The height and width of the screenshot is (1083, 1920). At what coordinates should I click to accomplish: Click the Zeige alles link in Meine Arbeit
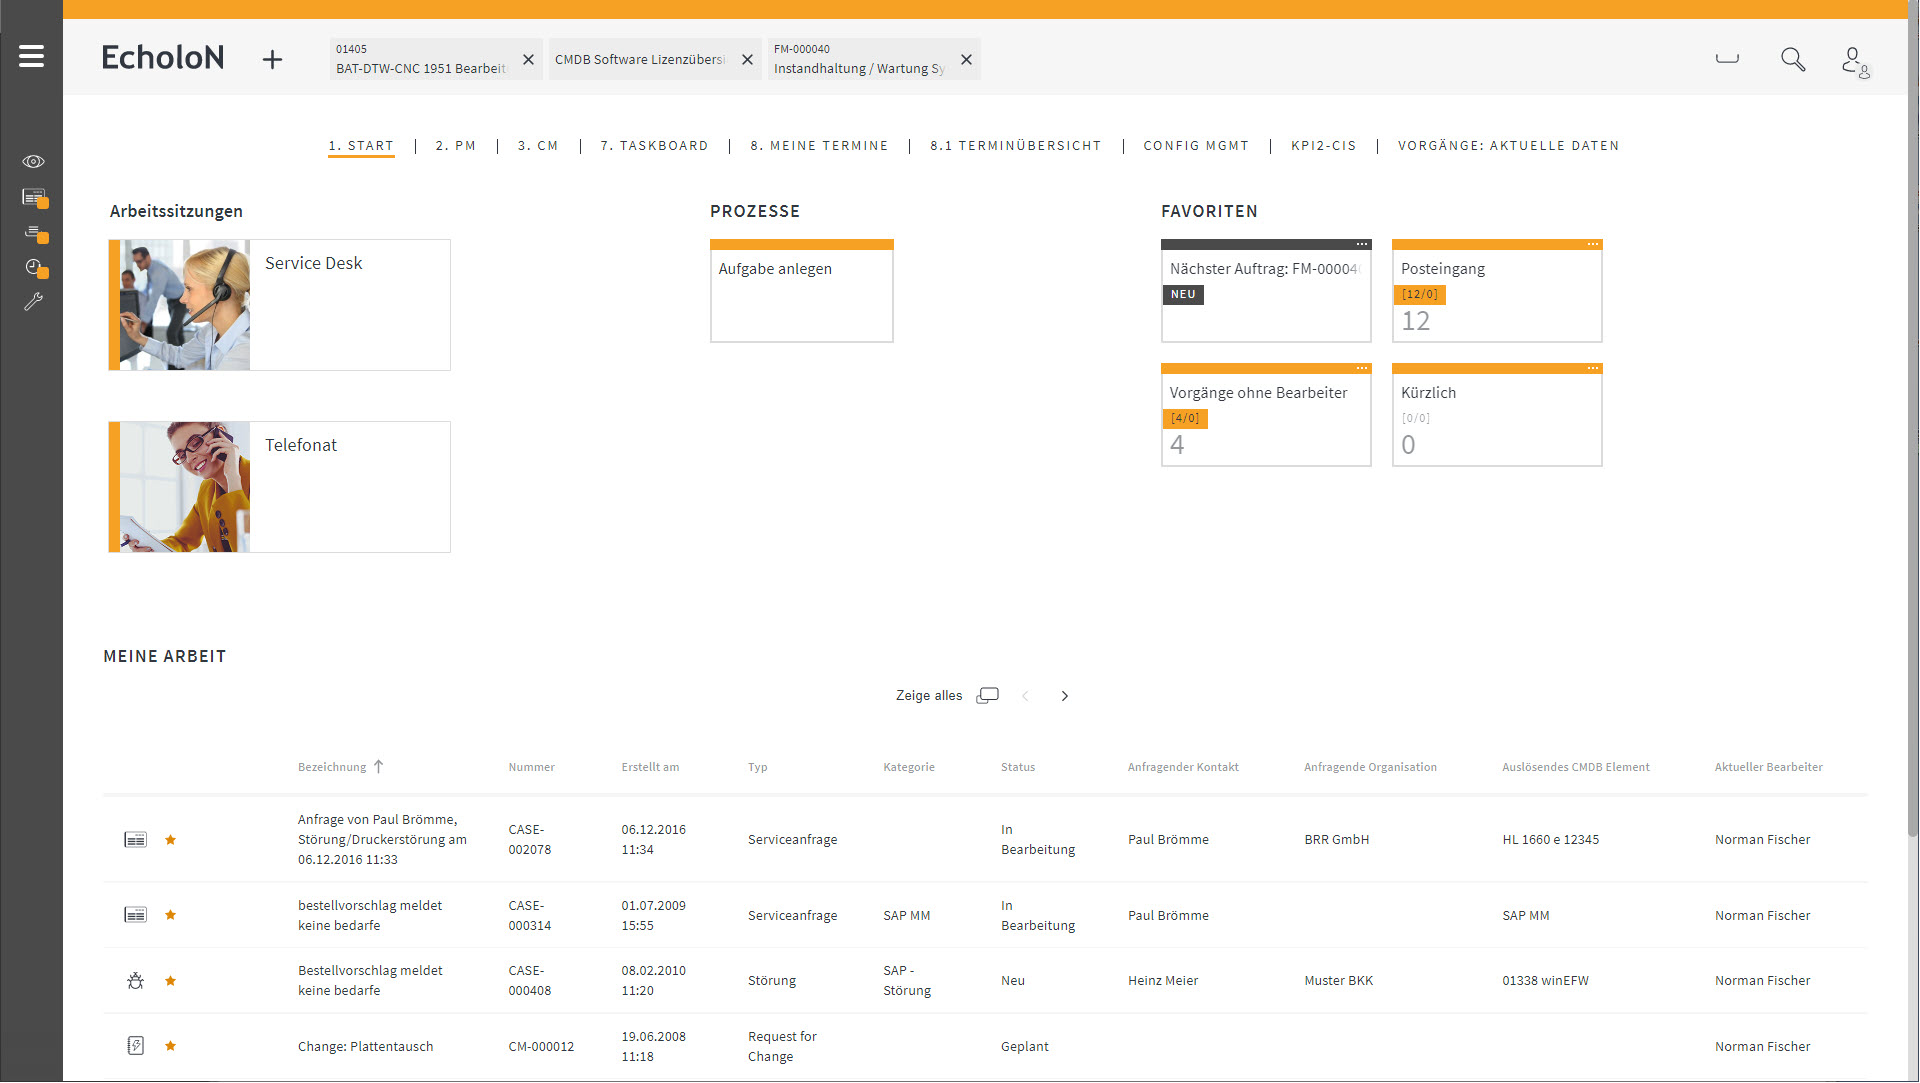[x=929, y=695]
